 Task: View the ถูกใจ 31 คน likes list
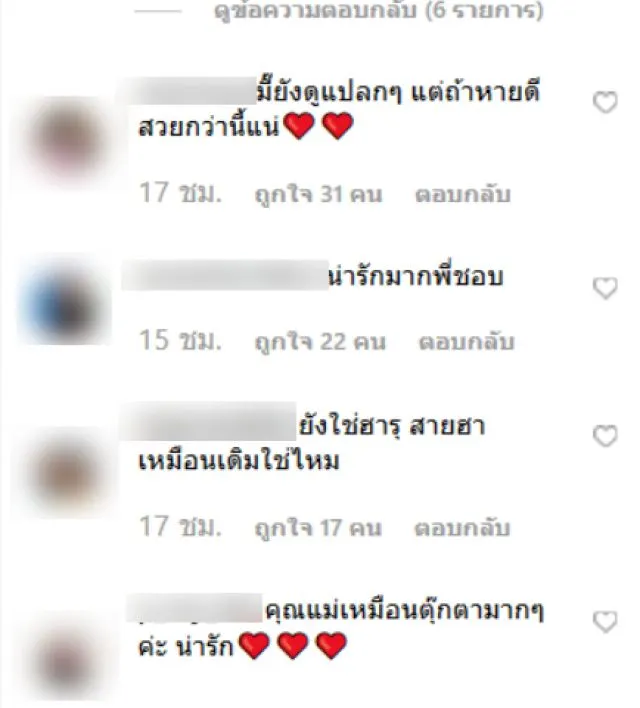pyautogui.click(x=318, y=195)
